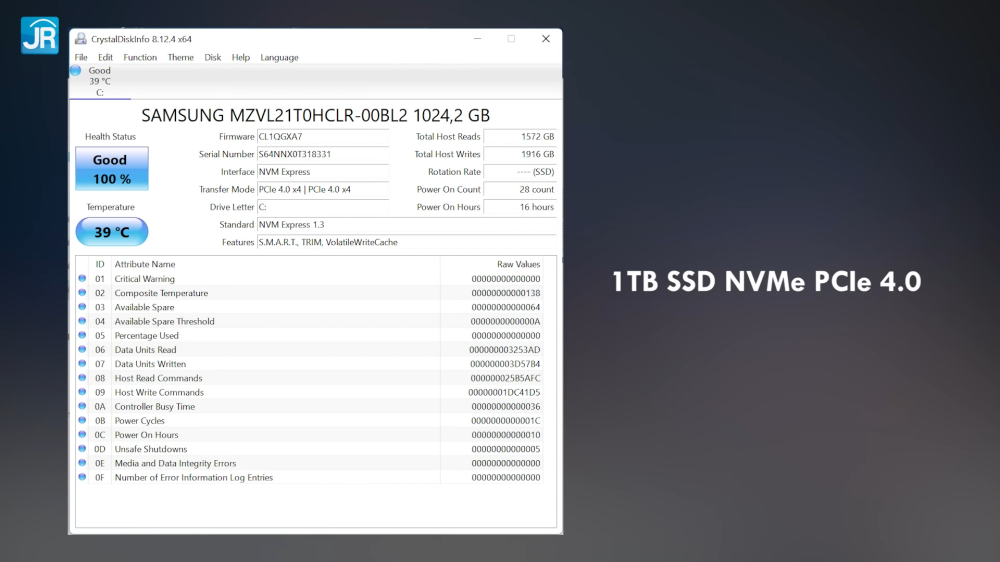
Task: Open the Disk menu
Action: click(213, 57)
